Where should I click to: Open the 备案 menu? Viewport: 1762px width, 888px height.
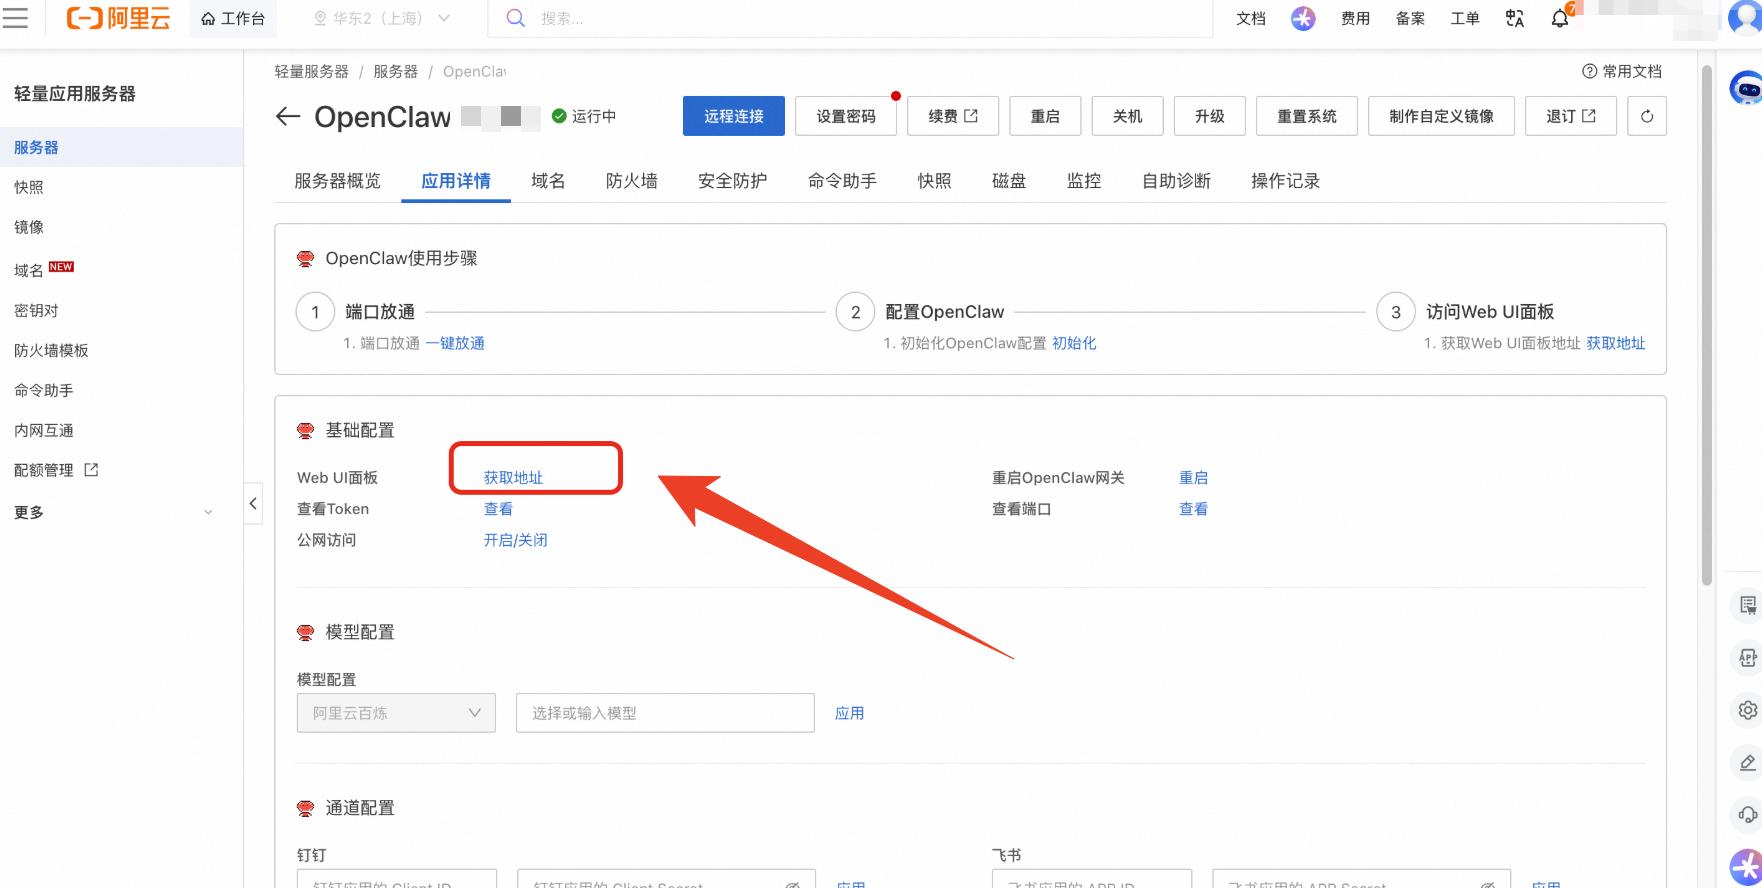pyautogui.click(x=1411, y=18)
